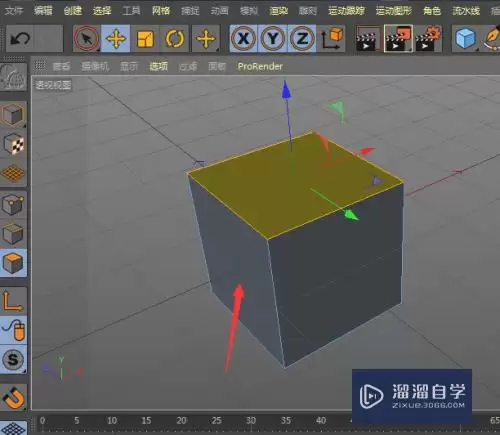Switch to Polygons mode
Image resolution: width=500 pixels, height=435 pixels.
[13, 263]
